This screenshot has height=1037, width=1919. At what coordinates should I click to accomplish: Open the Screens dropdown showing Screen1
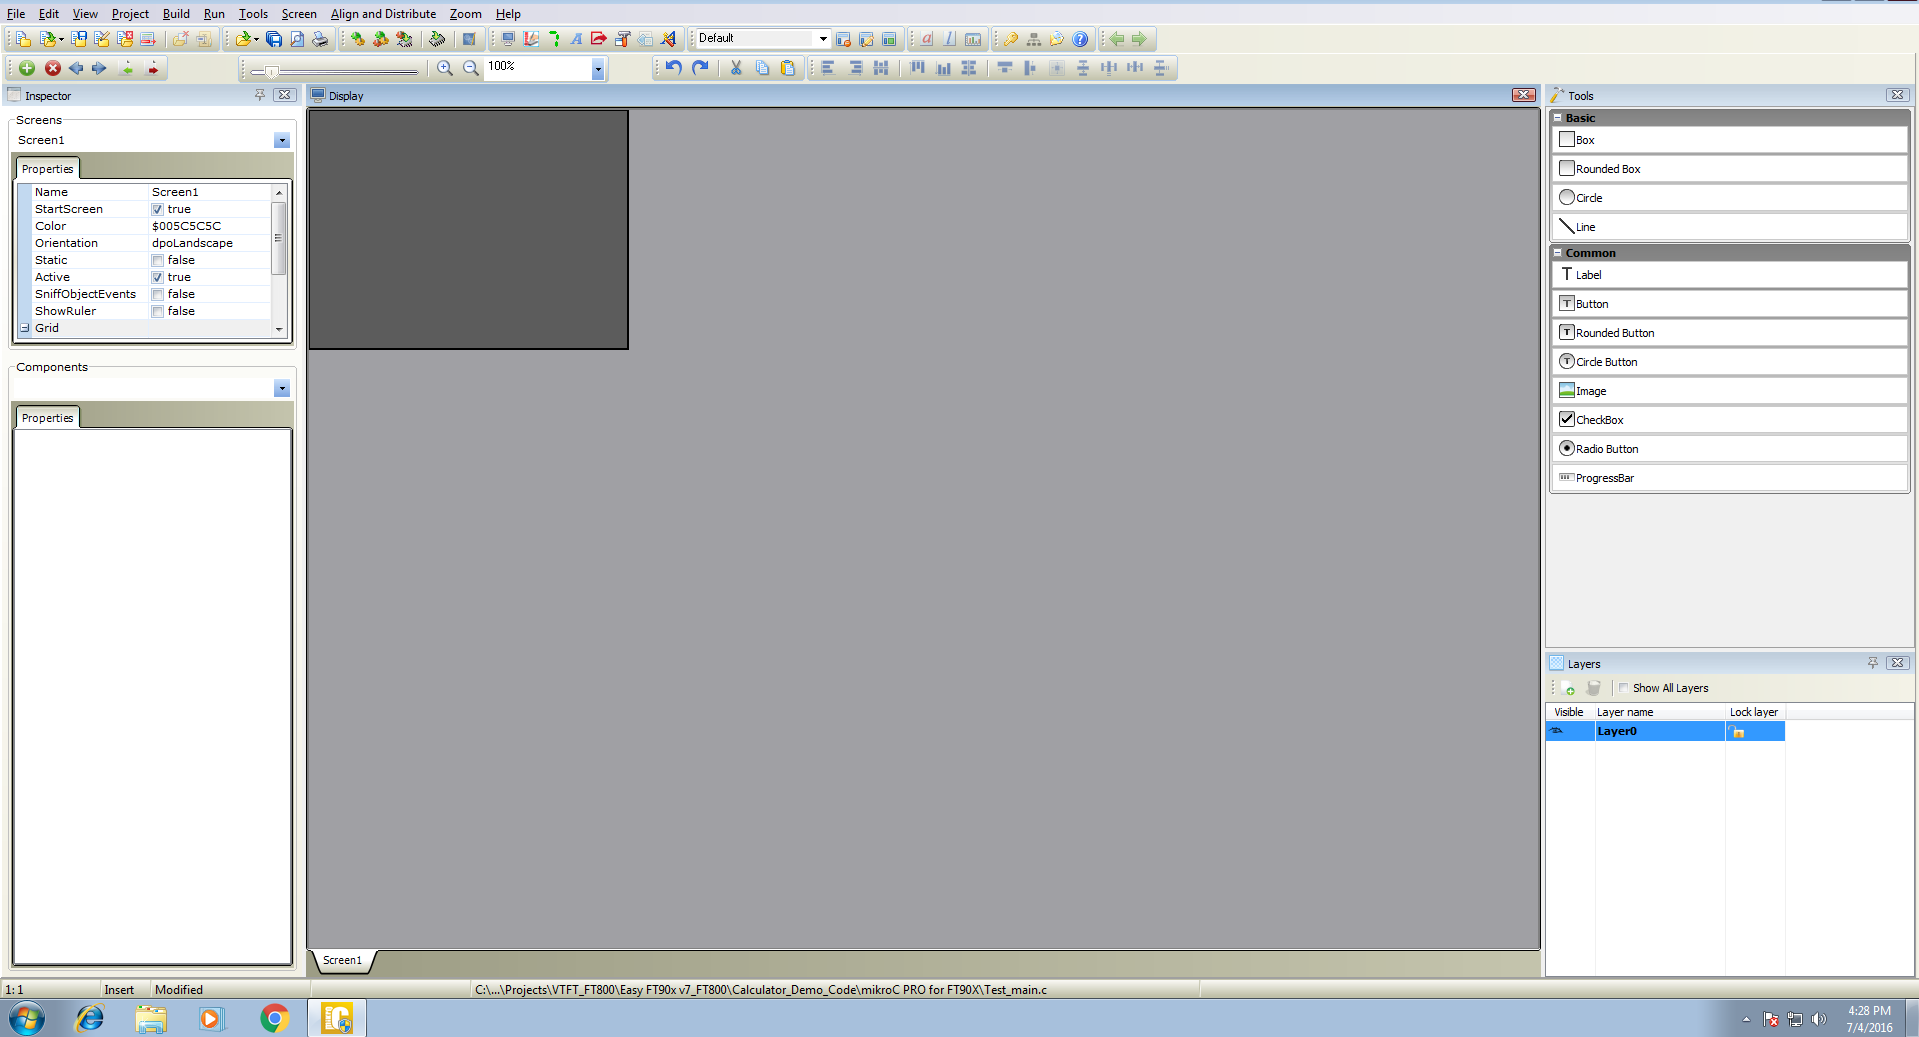(x=282, y=141)
